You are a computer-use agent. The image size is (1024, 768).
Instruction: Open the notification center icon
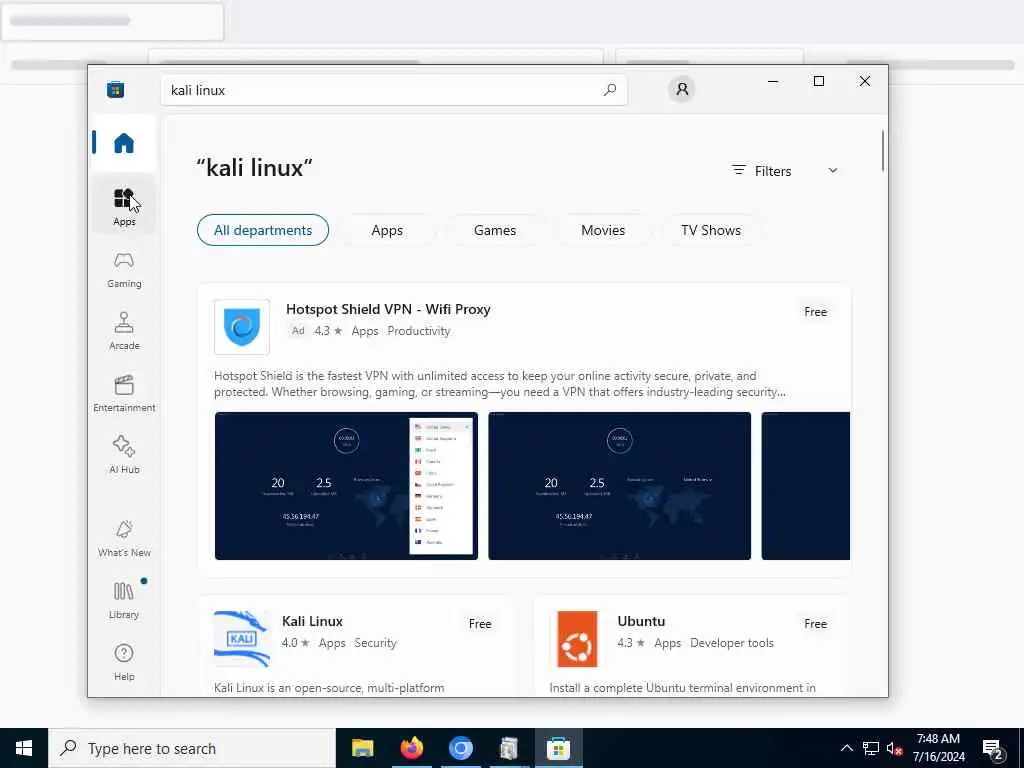pos(993,749)
